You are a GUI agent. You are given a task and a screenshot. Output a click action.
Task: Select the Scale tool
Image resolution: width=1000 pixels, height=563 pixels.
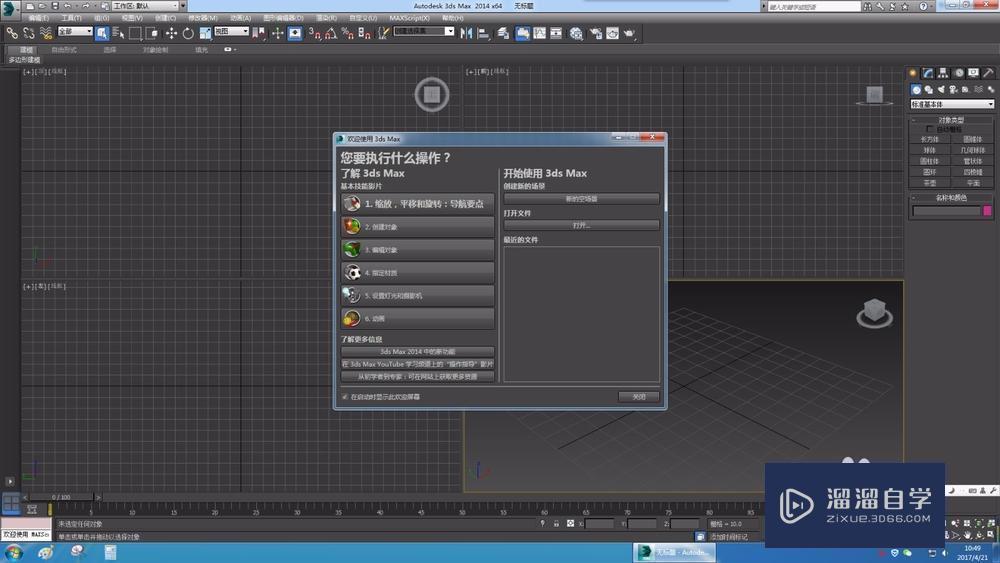205,33
